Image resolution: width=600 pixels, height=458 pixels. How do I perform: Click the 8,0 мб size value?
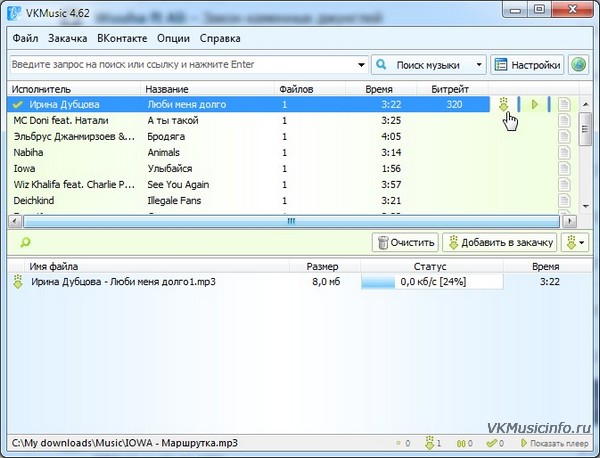[x=326, y=282]
